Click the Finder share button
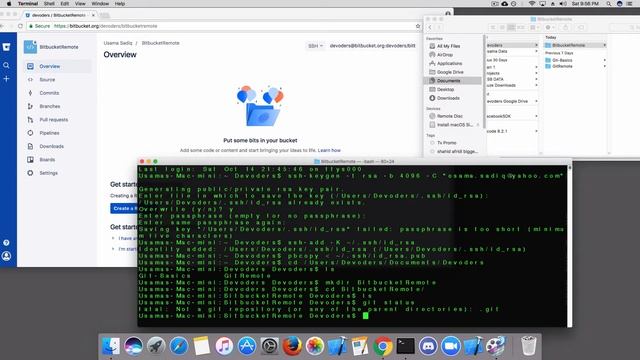Image resolution: width=640 pixels, height=360 pixels. pyautogui.click(x=565, y=27)
